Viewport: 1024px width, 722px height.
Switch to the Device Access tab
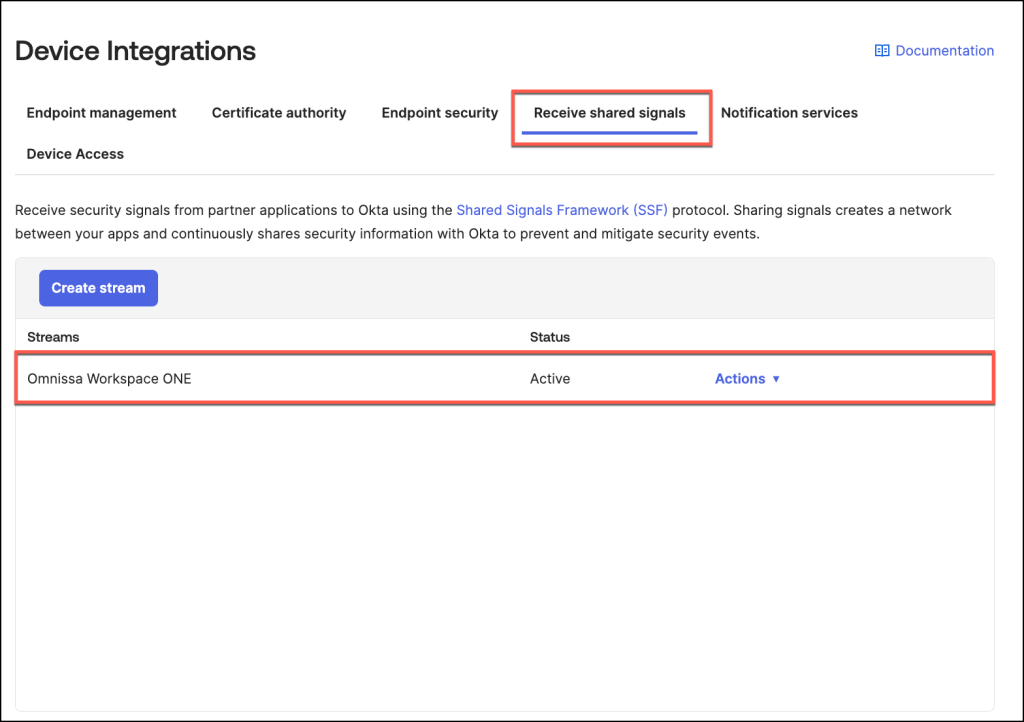point(75,154)
